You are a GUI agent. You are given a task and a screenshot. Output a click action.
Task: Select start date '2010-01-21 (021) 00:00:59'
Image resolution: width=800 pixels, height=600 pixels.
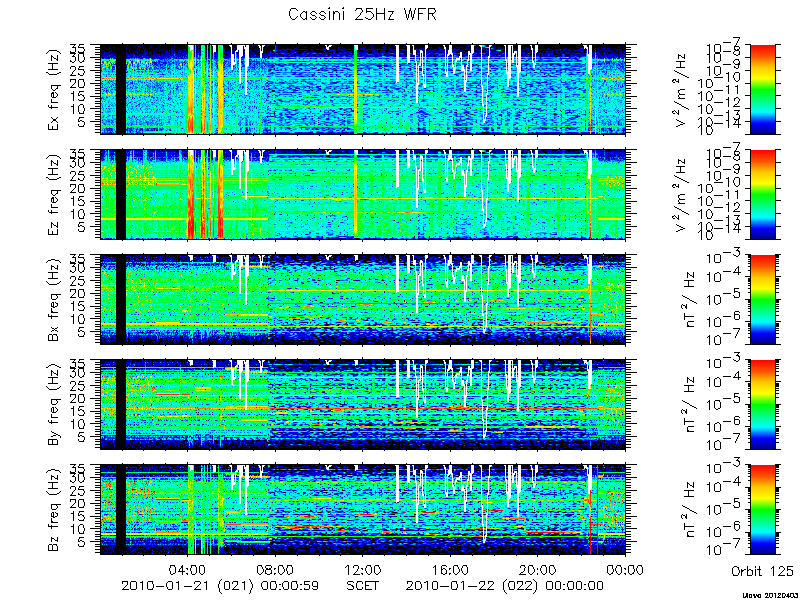(x=220, y=586)
